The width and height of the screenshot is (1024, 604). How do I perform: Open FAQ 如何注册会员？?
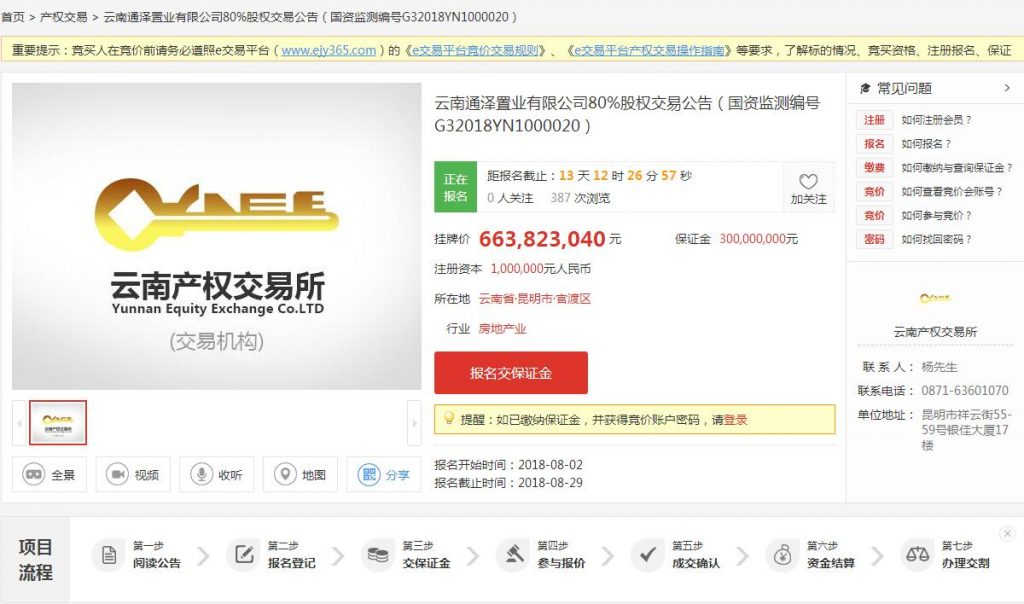click(936, 120)
